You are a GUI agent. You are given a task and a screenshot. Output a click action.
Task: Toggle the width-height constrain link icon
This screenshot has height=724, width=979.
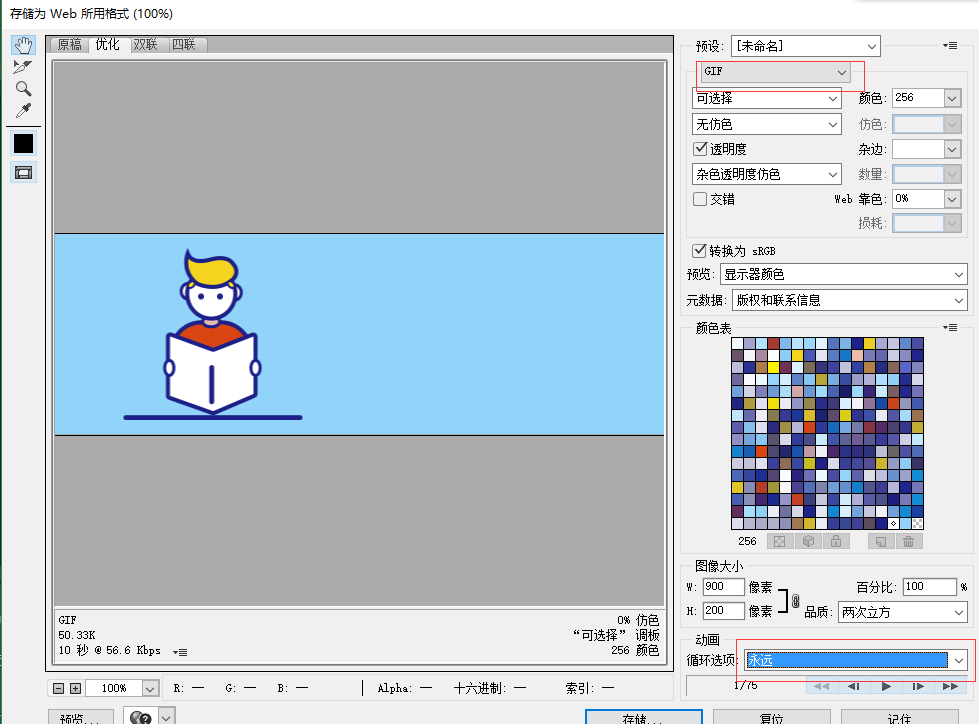pyautogui.click(x=795, y=600)
